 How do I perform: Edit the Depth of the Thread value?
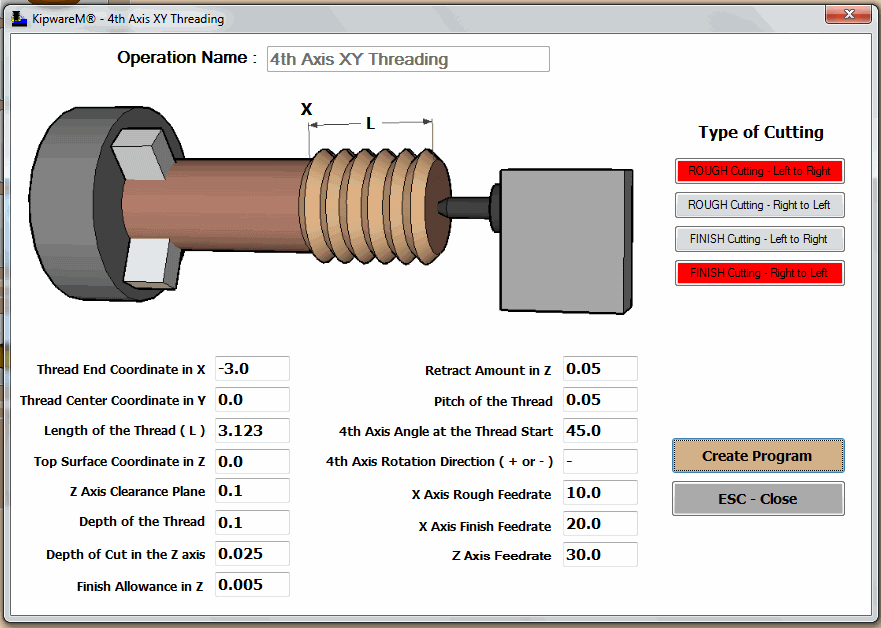pos(251,523)
